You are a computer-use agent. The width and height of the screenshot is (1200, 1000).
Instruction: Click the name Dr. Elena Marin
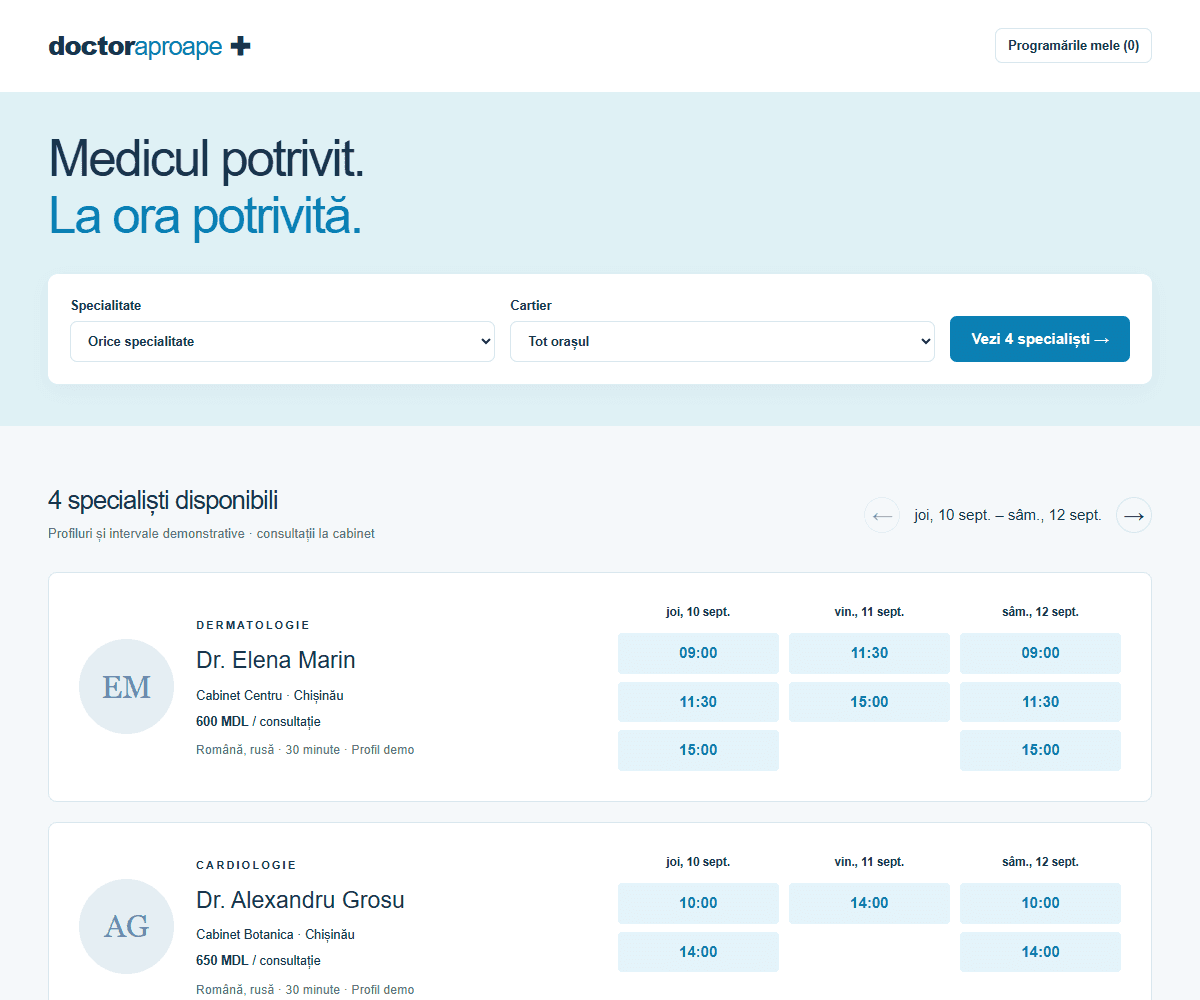tap(276, 660)
